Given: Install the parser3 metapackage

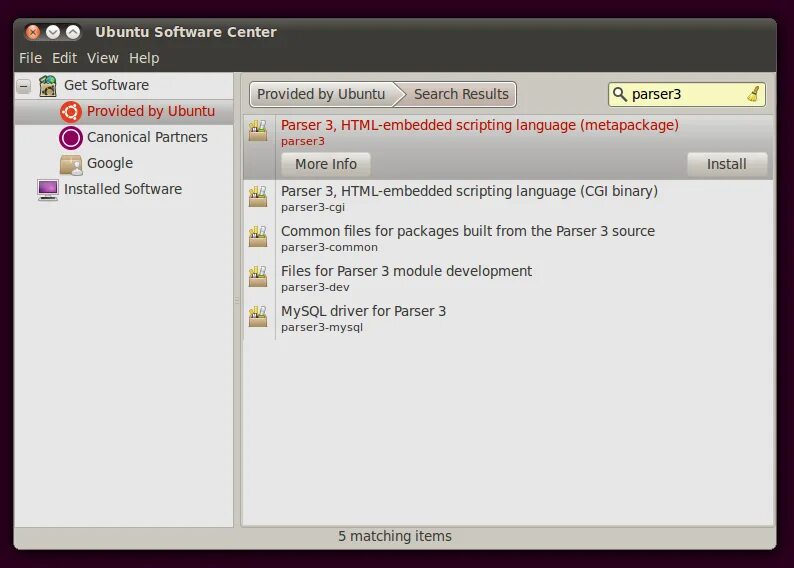Looking at the screenshot, I should (x=727, y=164).
